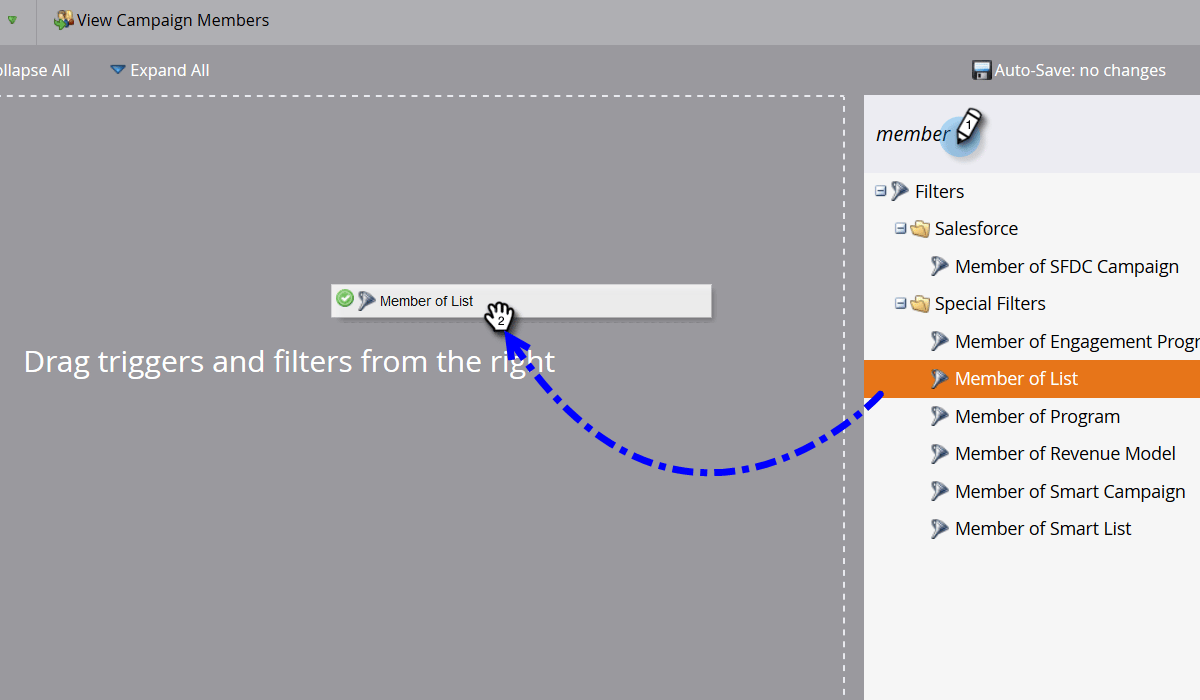Collapse the Filters tree node

click(x=881, y=190)
